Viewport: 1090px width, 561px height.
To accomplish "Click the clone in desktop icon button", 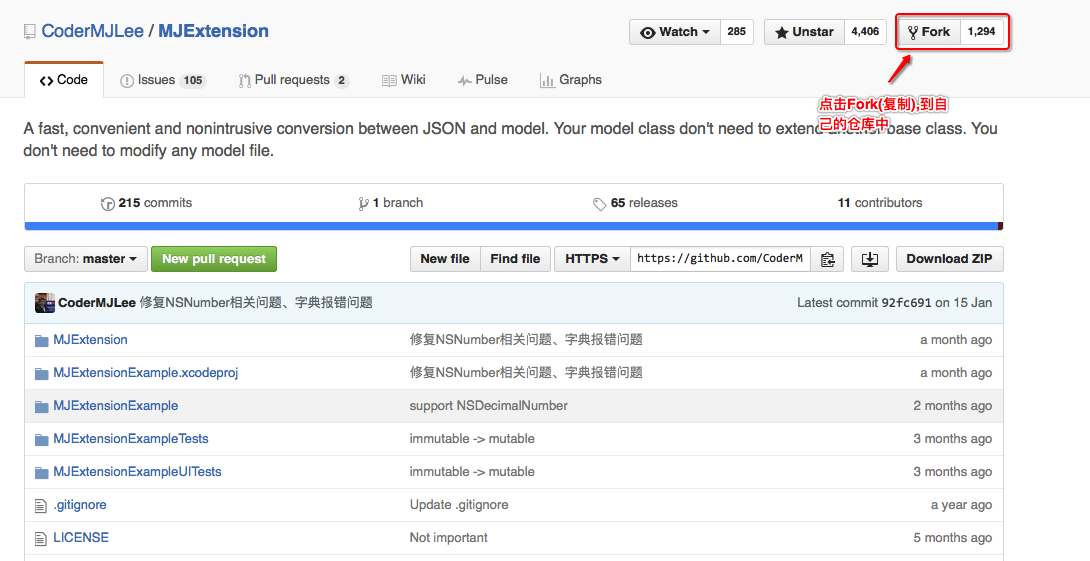I will click(870, 259).
